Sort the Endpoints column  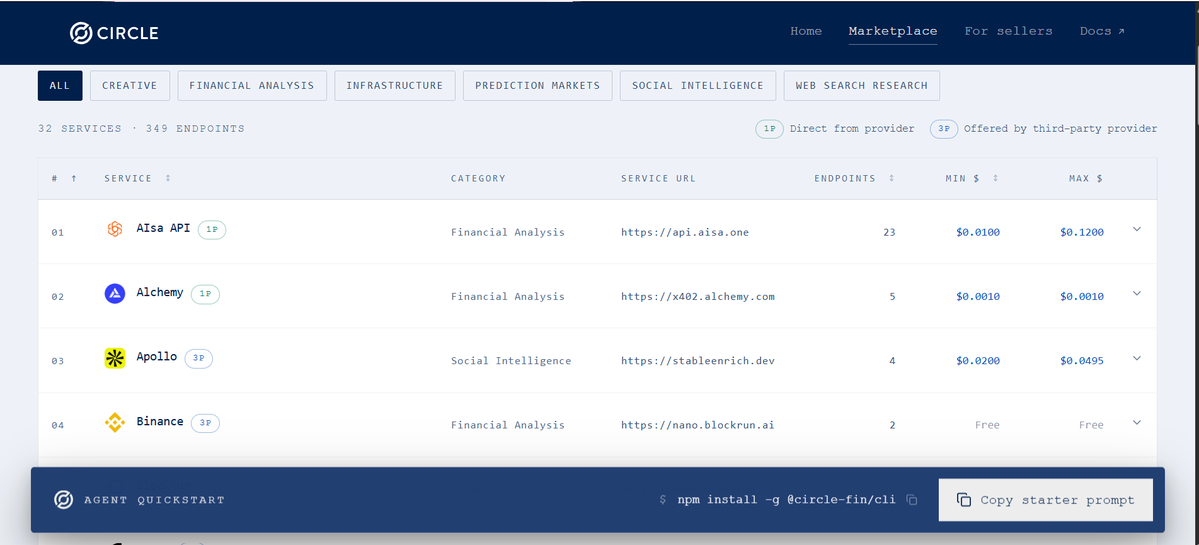pyautogui.click(x=892, y=178)
